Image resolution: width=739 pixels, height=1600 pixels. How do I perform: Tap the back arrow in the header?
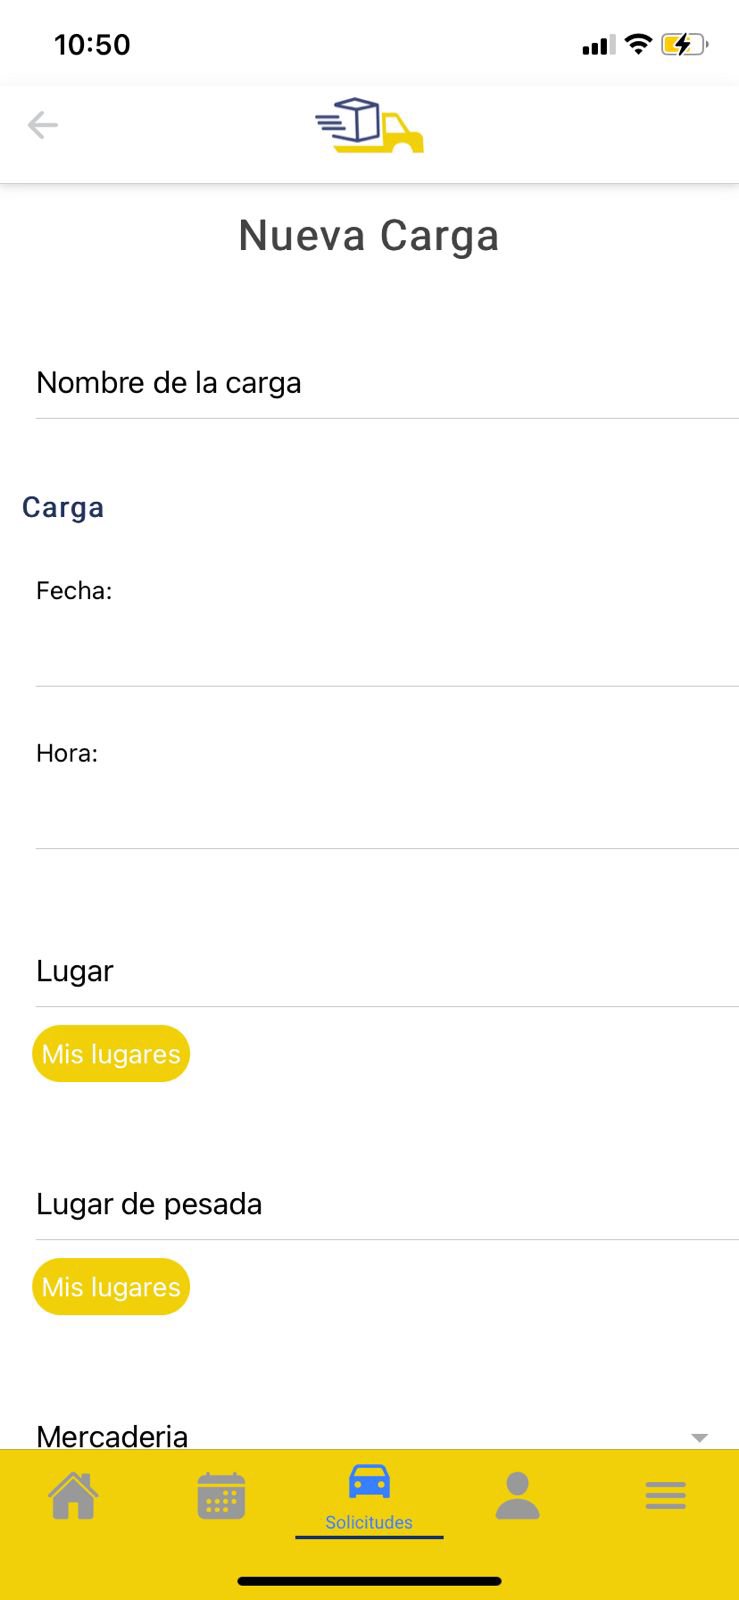tap(43, 125)
